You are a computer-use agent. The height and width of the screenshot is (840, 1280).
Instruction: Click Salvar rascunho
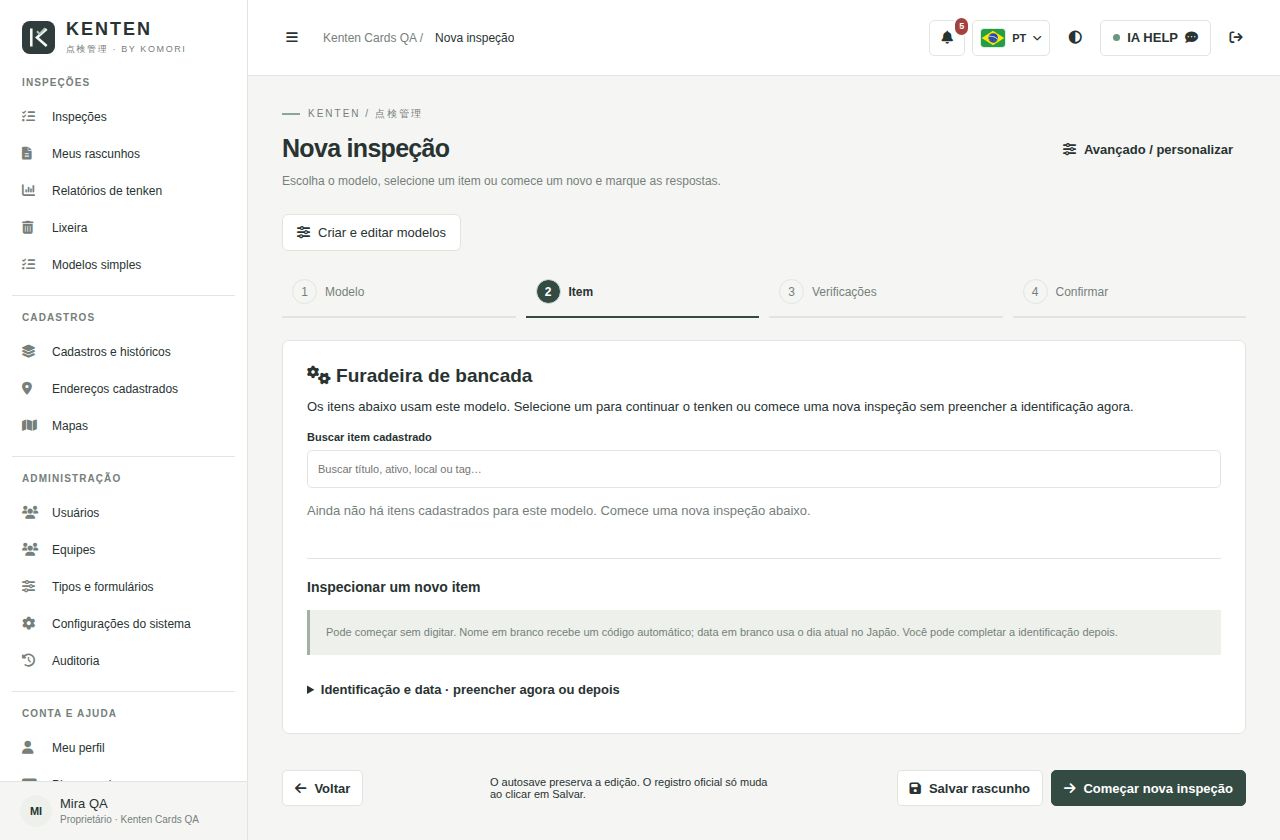[x=969, y=788]
